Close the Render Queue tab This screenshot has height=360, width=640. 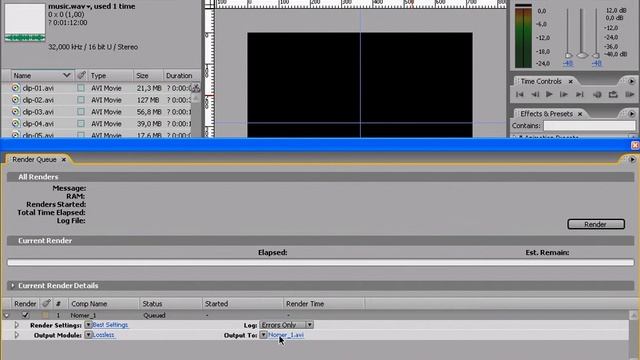click(x=64, y=160)
